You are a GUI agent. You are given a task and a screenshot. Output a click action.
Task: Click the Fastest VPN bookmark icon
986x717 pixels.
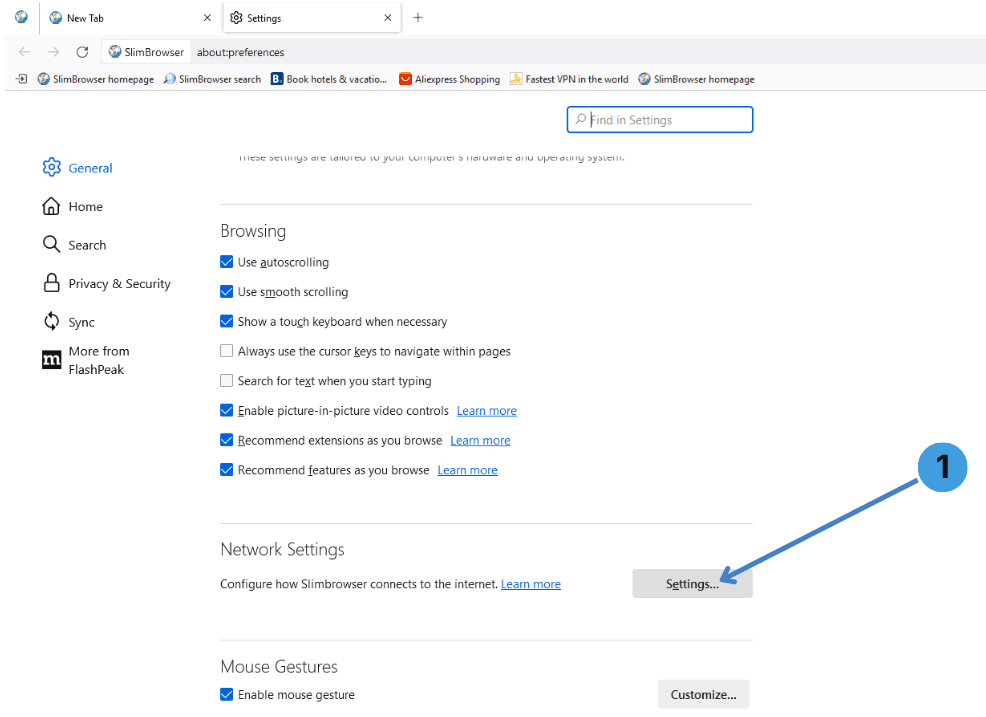516,79
